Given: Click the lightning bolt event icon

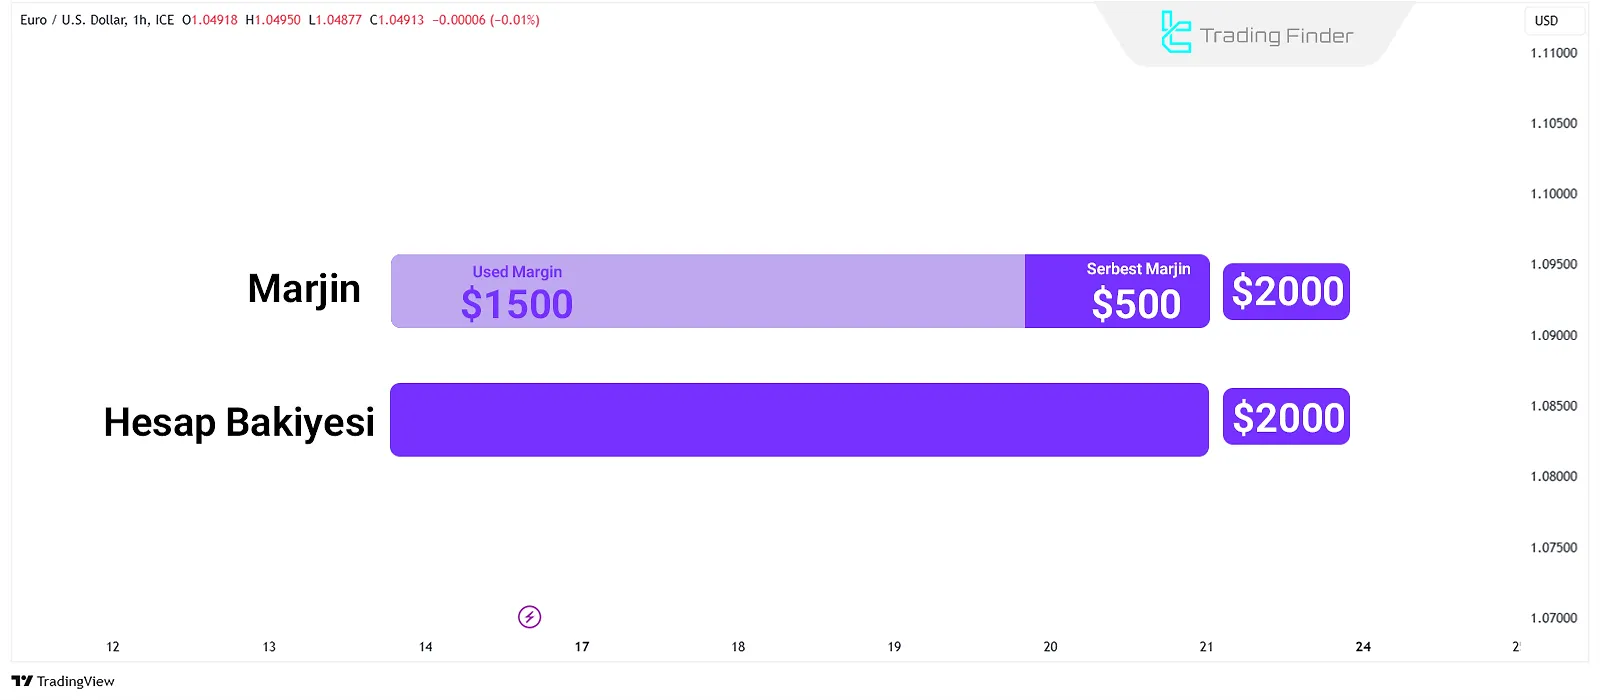Looking at the screenshot, I should (x=530, y=617).
